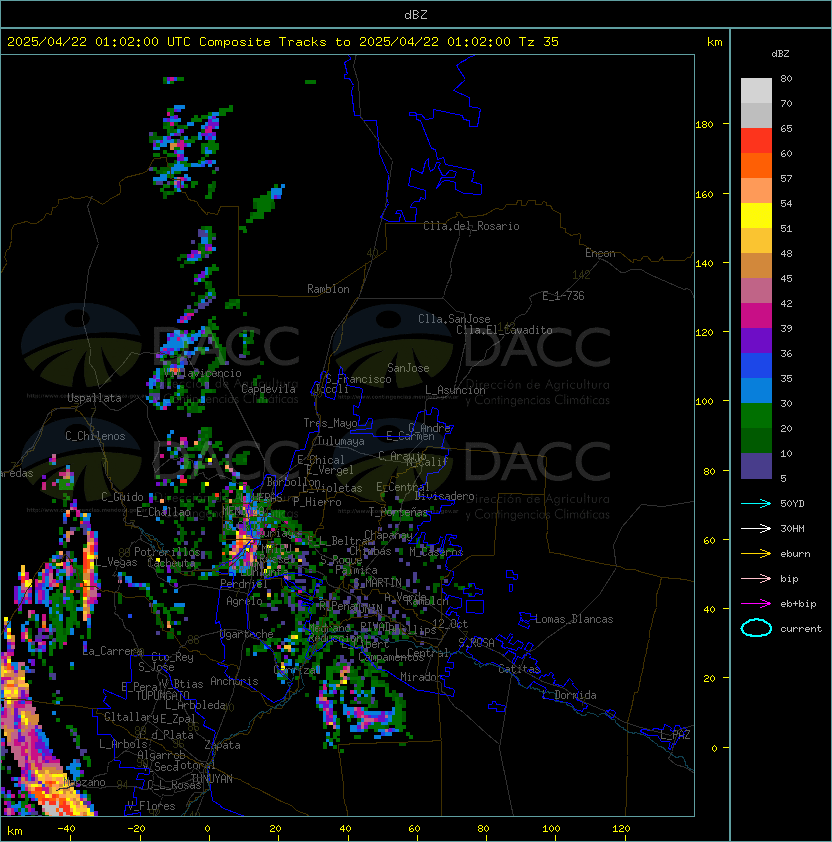Click the eb+bip magenta arrow legend icon
This screenshot has height=842, width=832.
click(x=756, y=604)
